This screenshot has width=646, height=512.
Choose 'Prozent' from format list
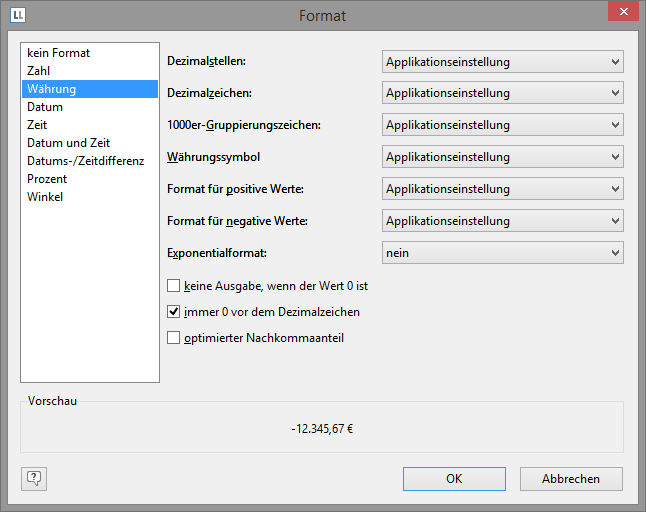click(47, 179)
